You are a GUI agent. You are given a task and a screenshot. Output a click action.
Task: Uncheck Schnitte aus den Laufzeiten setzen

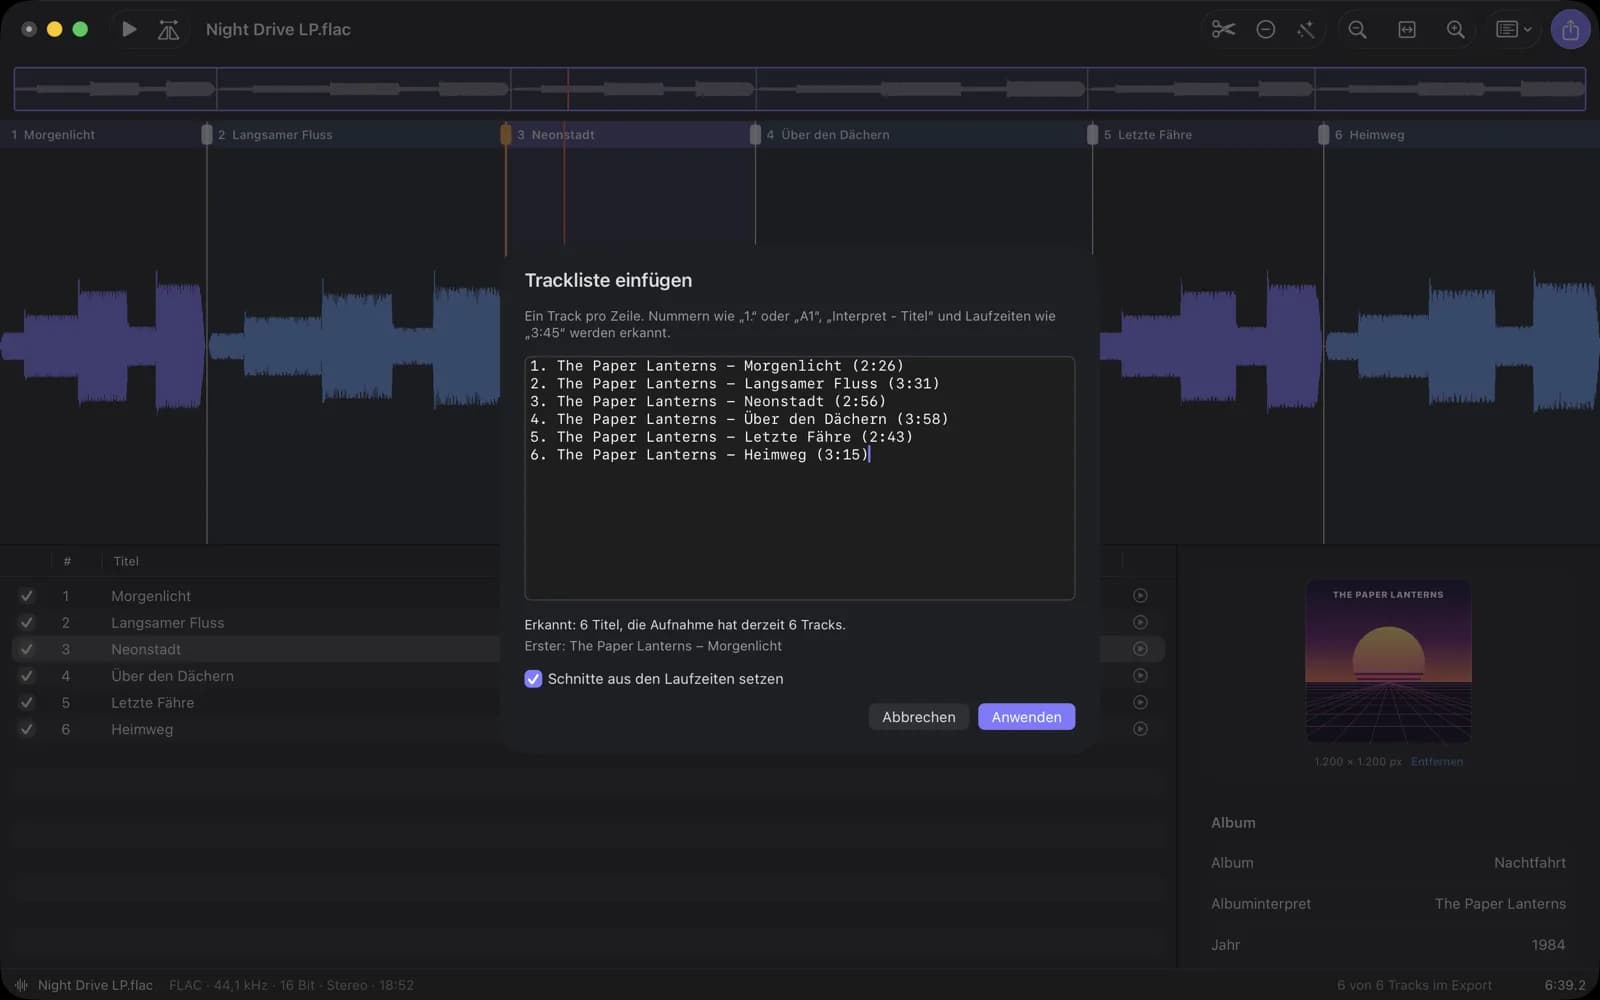click(533, 679)
